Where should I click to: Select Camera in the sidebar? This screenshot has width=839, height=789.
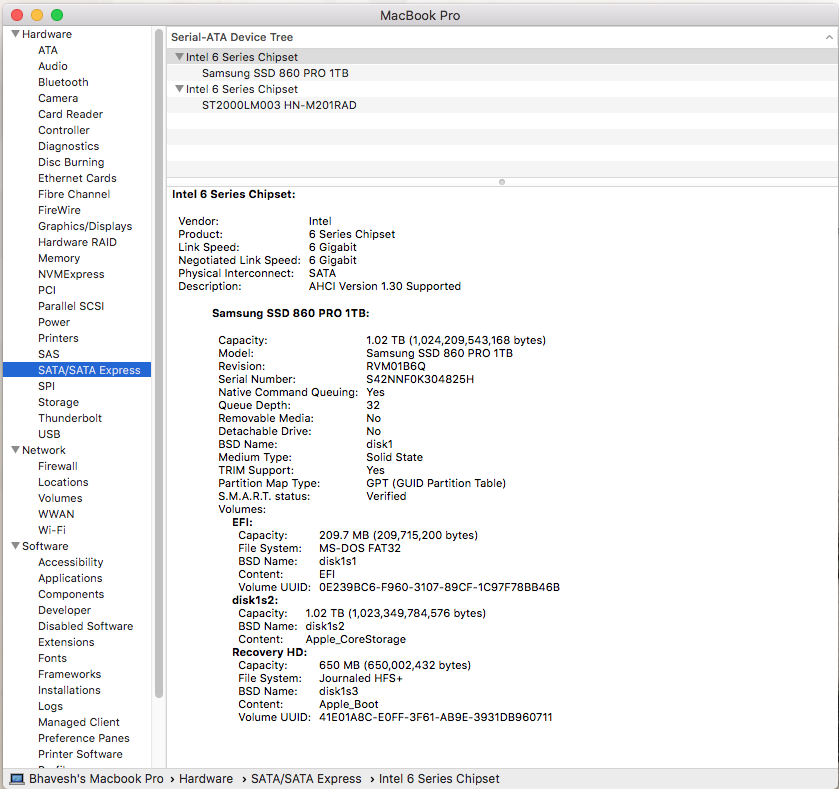point(58,98)
